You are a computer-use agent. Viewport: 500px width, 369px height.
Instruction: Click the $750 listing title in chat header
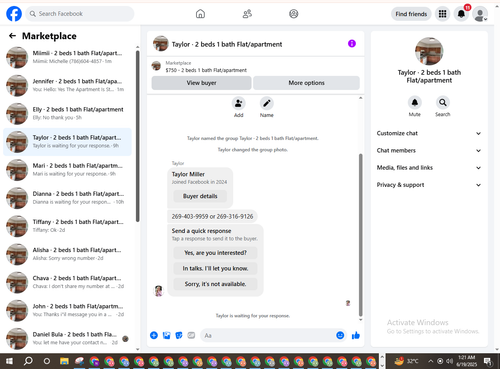[x=206, y=70]
